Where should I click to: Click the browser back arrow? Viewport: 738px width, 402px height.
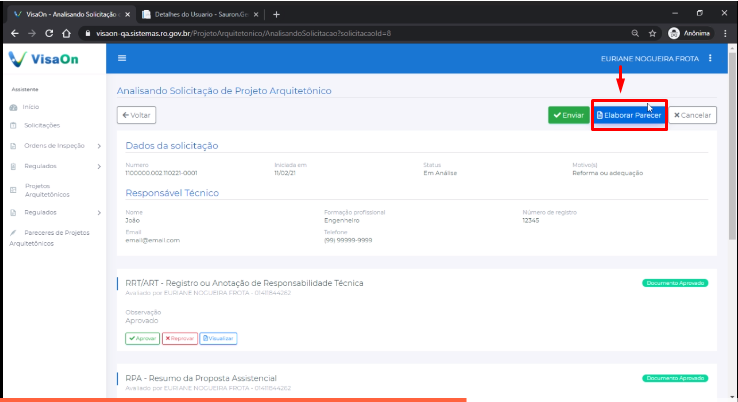(15, 33)
